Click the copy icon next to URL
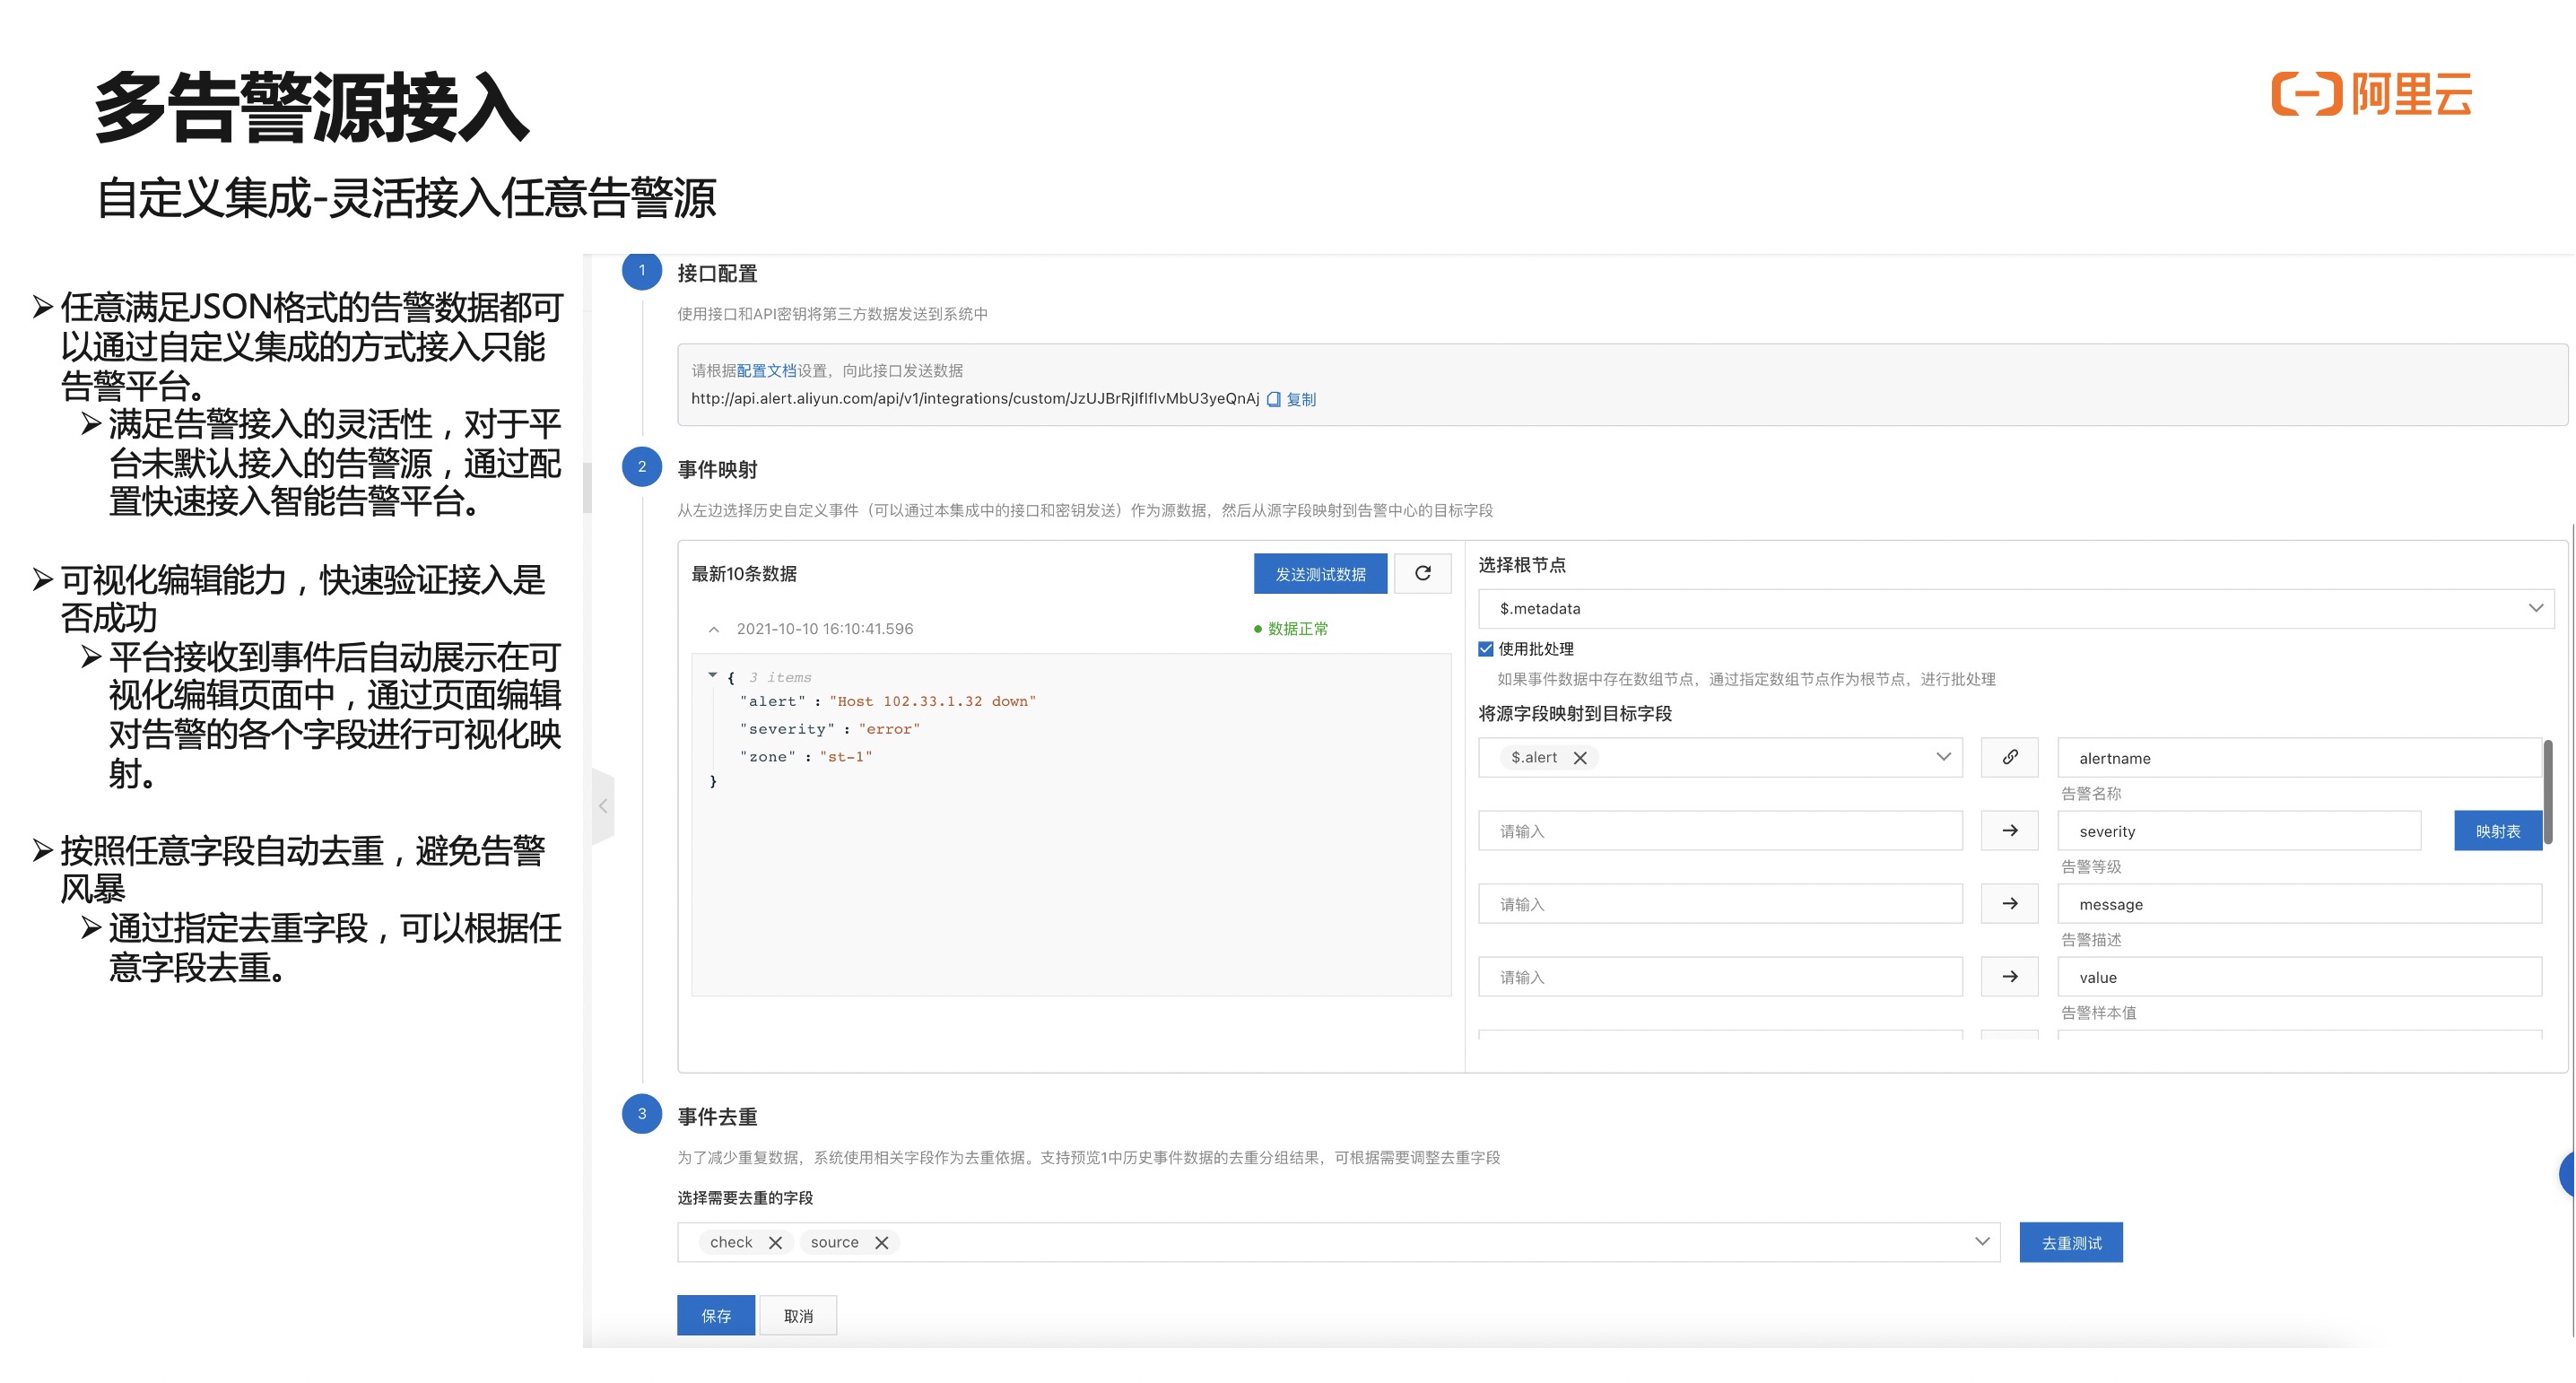Viewport: 2576px width, 1383px height. pyautogui.click(x=1273, y=399)
